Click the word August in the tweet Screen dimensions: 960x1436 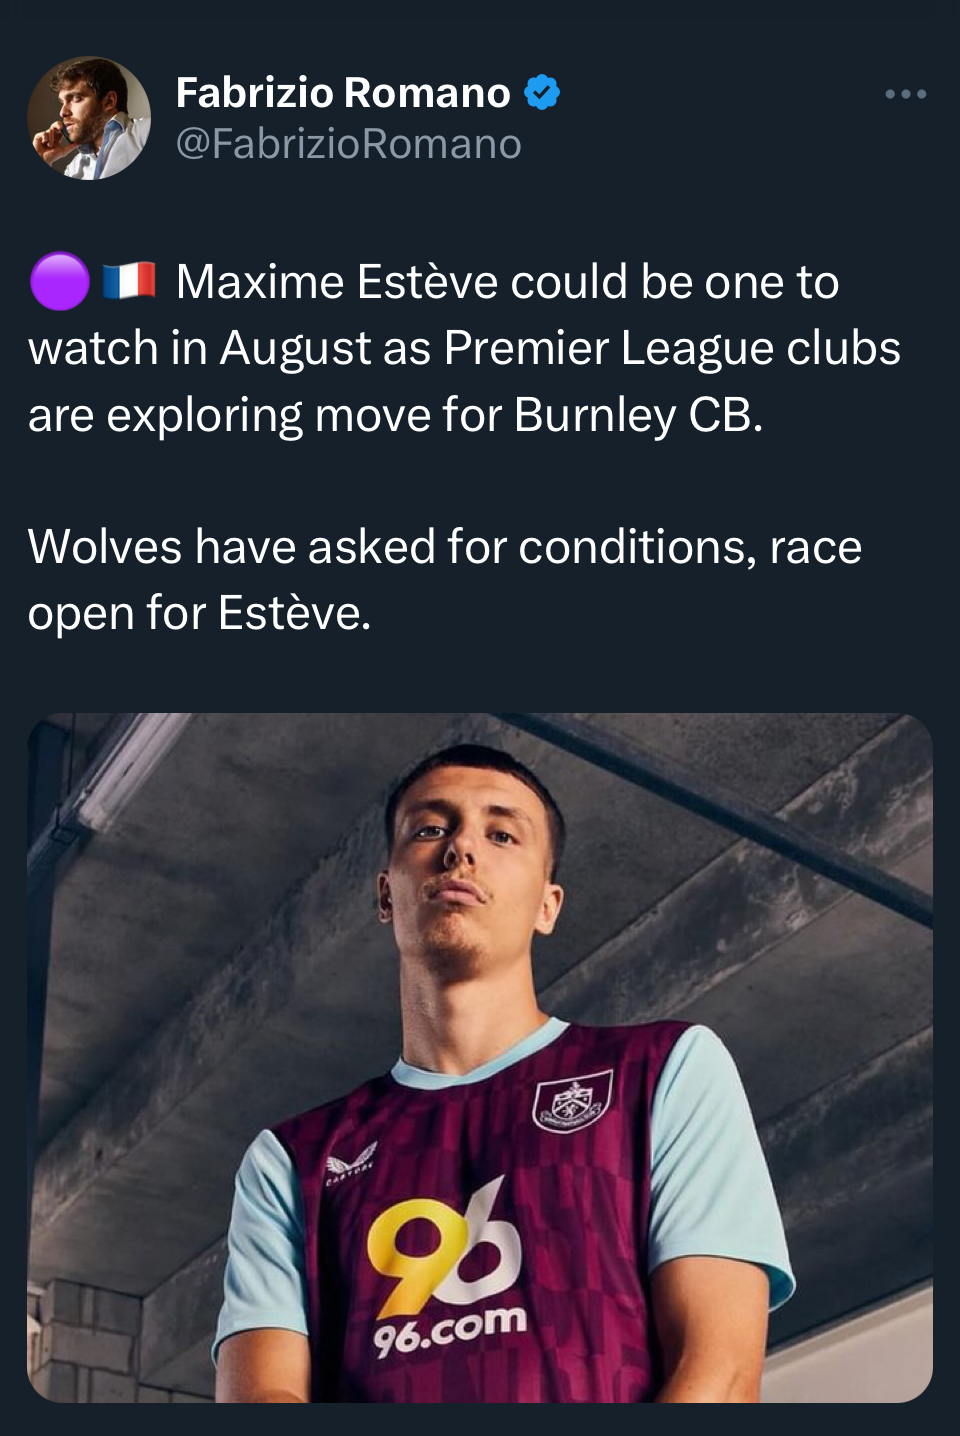click(x=296, y=348)
